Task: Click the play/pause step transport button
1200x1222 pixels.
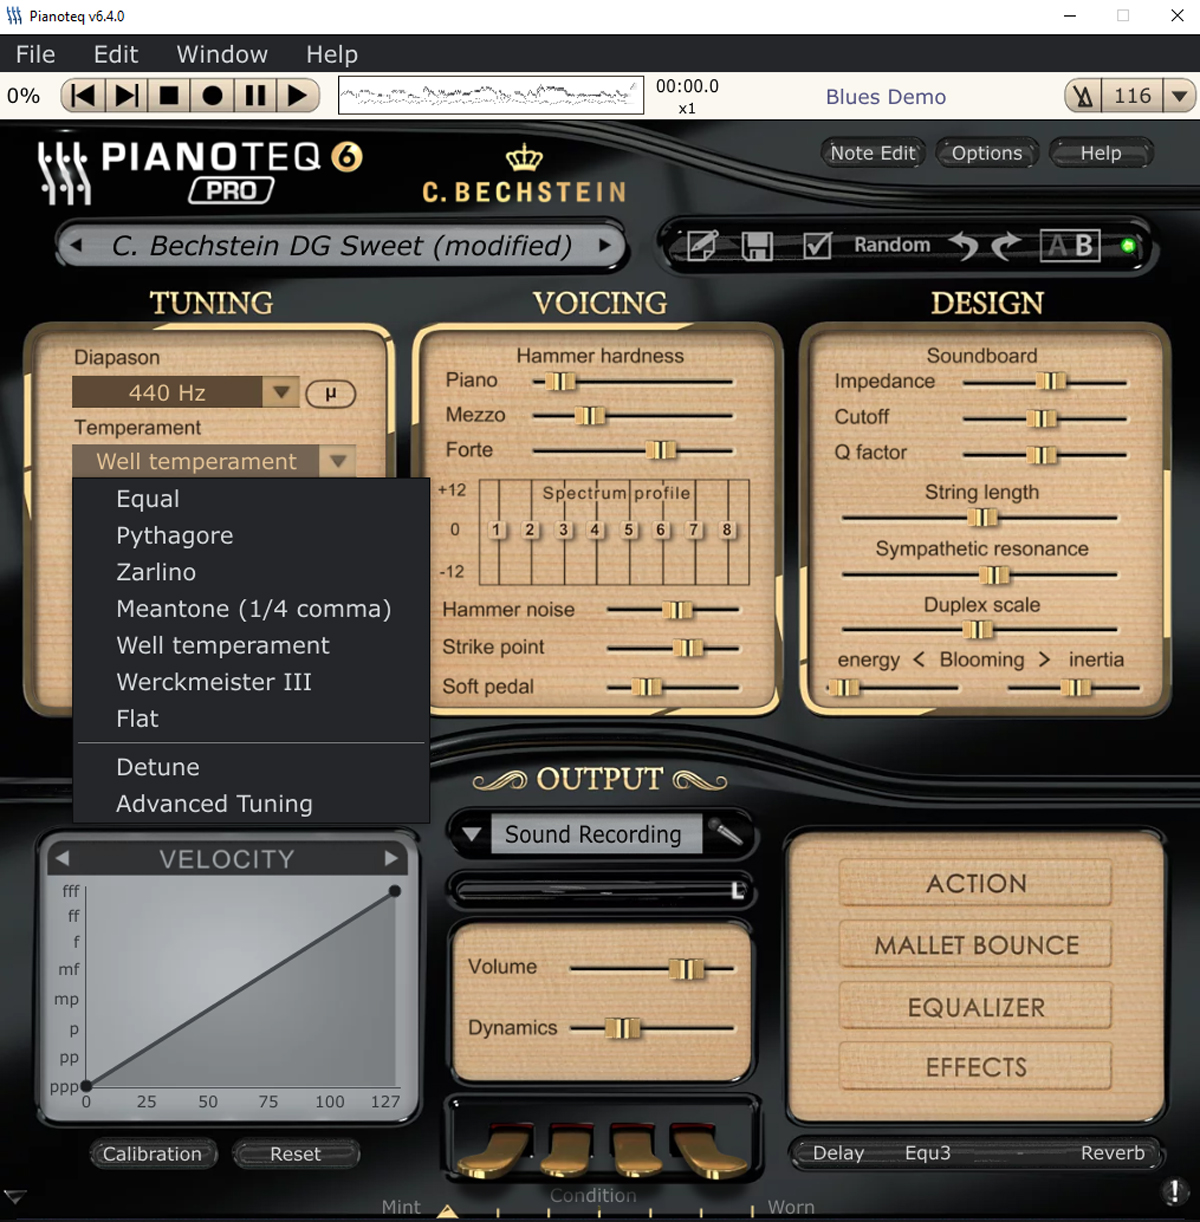Action: [x=127, y=96]
